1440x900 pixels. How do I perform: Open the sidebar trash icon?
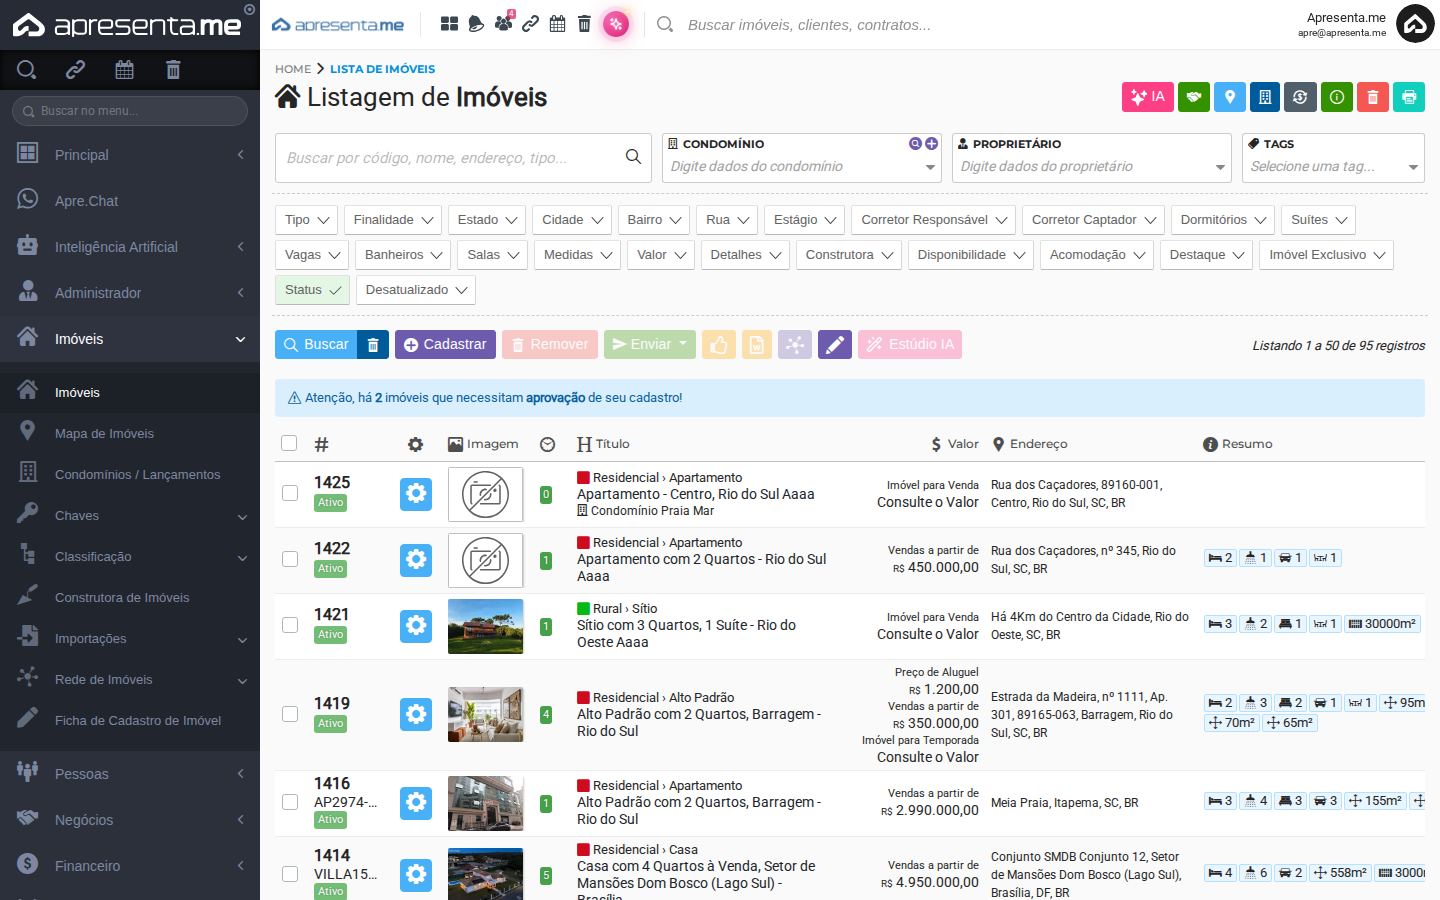click(173, 69)
